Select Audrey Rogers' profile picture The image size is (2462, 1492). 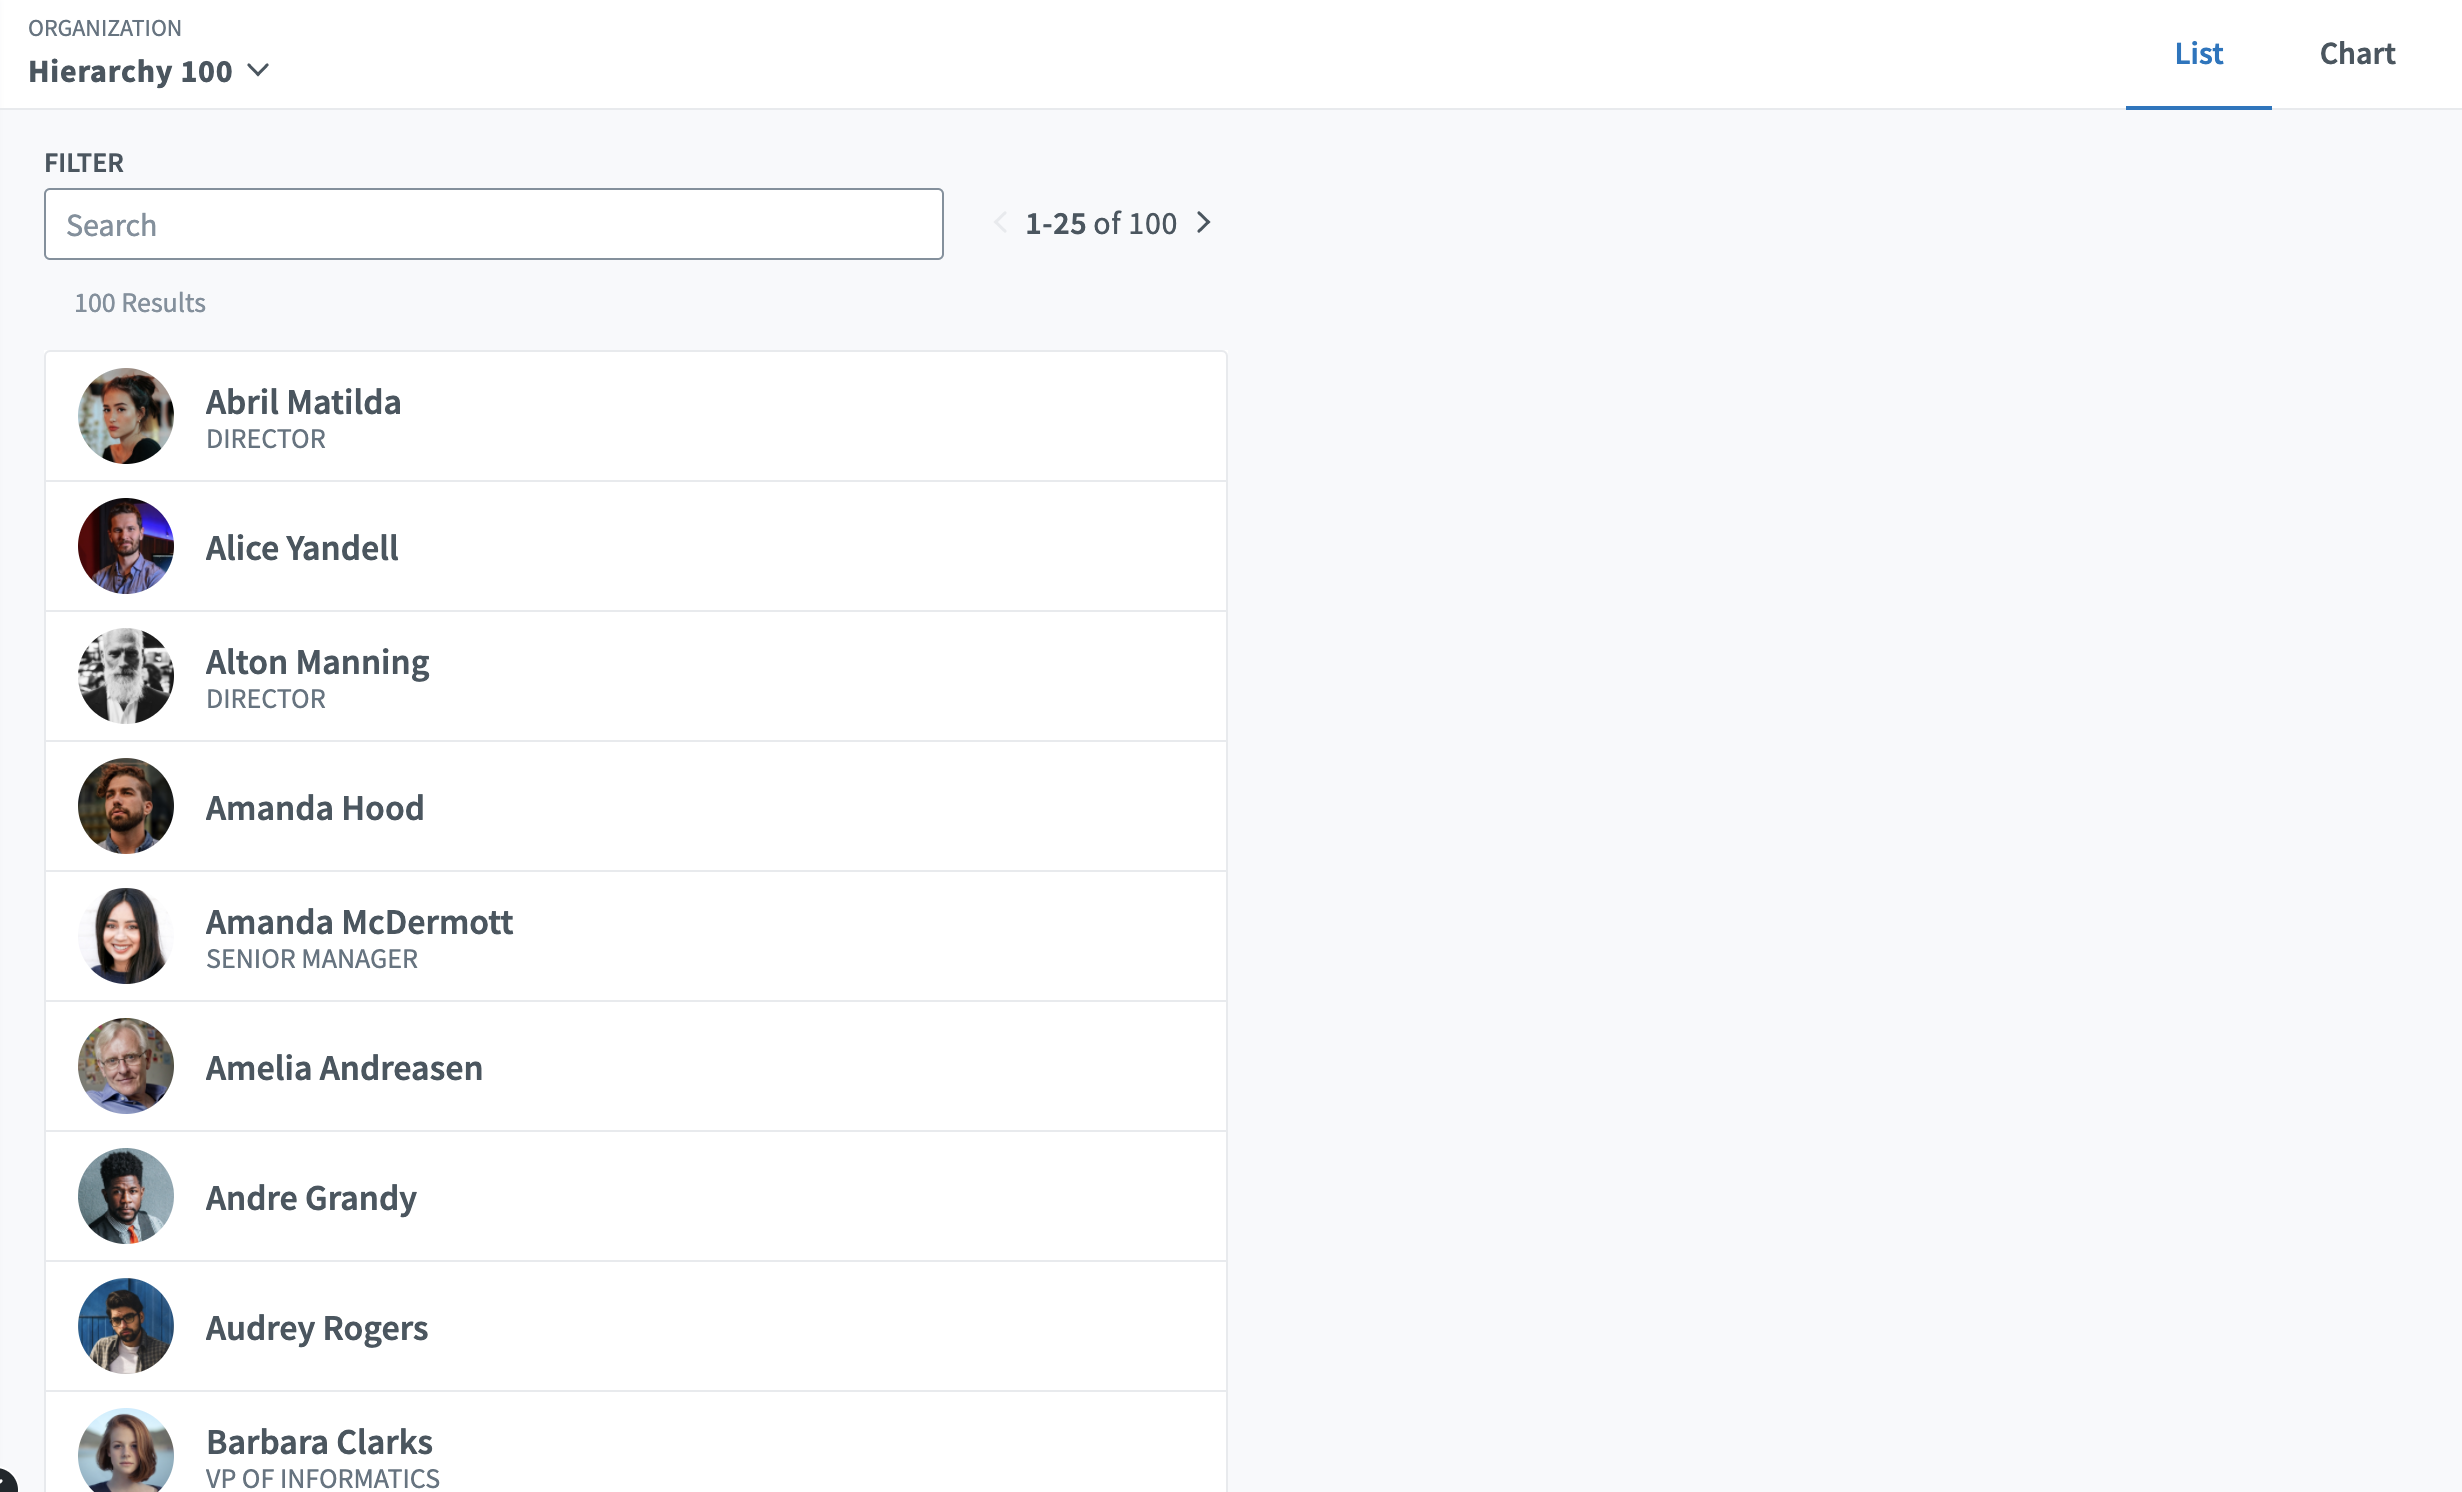pos(126,1326)
